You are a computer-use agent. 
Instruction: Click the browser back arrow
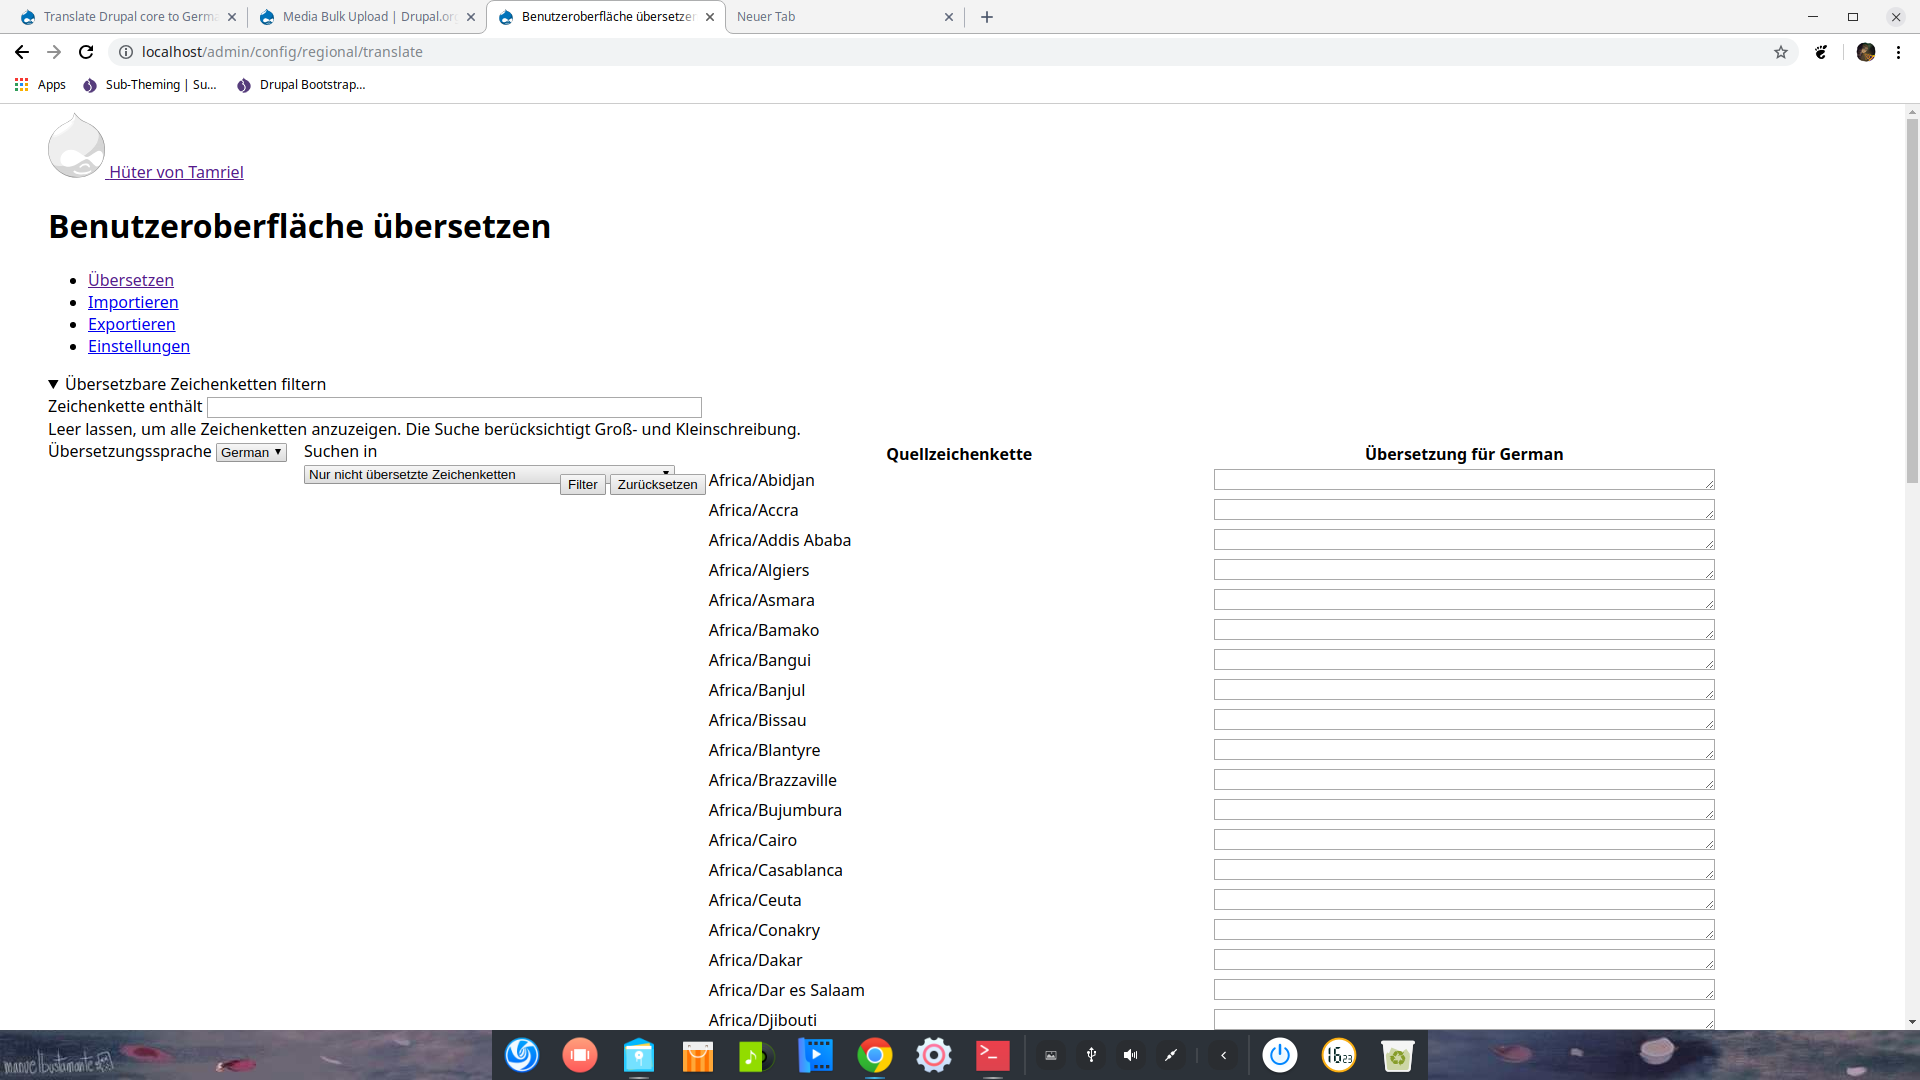point(22,52)
